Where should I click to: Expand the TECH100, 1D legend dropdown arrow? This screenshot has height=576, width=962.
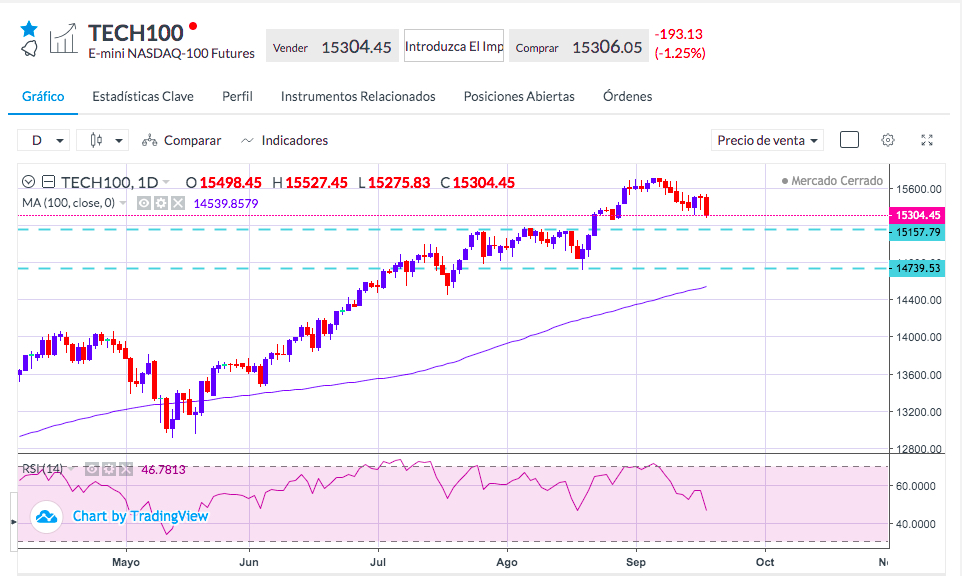click(x=166, y=182)
